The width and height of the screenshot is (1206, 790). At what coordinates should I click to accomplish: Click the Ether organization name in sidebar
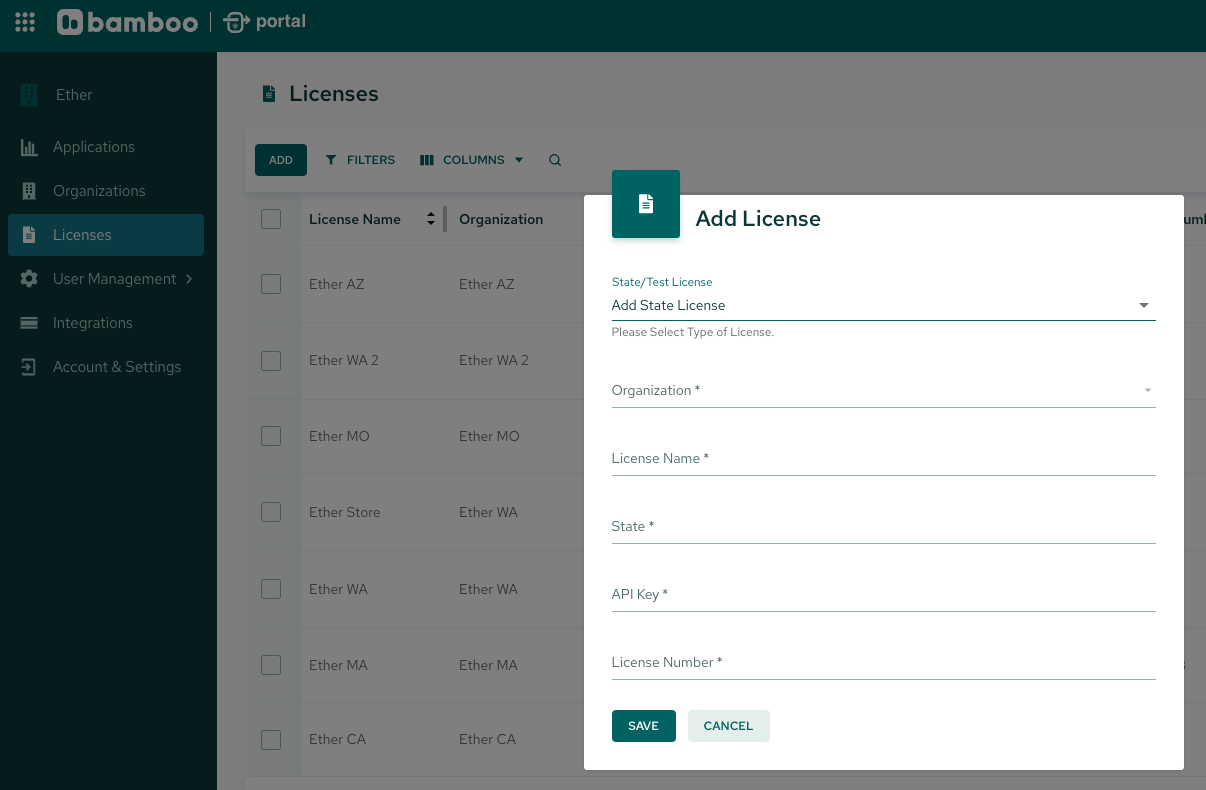tap(74, 95)
